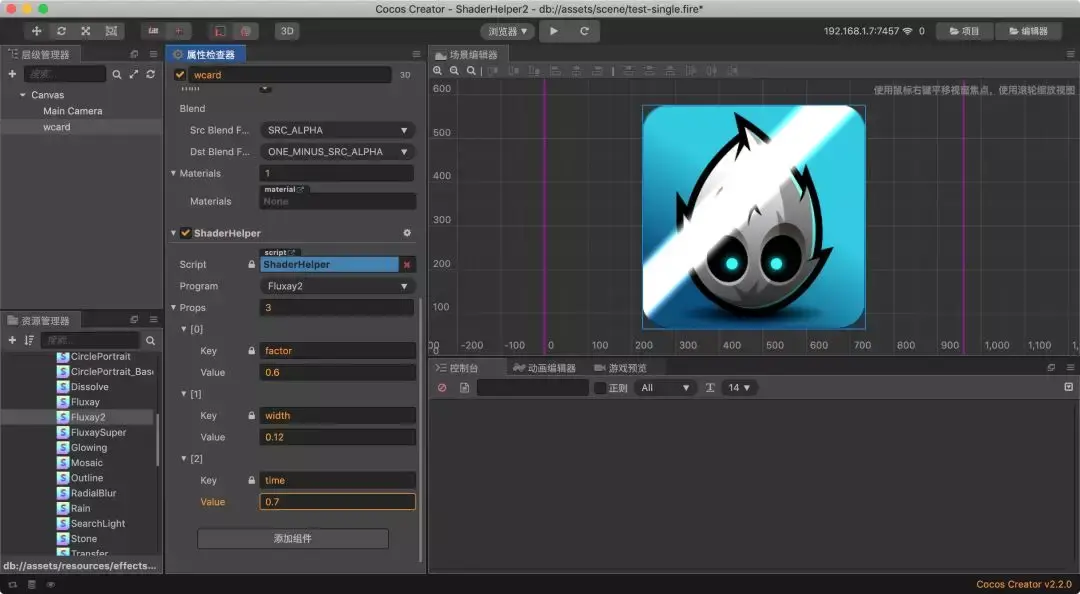
Task: Edit the width value 0.12 field
Action: (x=338, y=437)
